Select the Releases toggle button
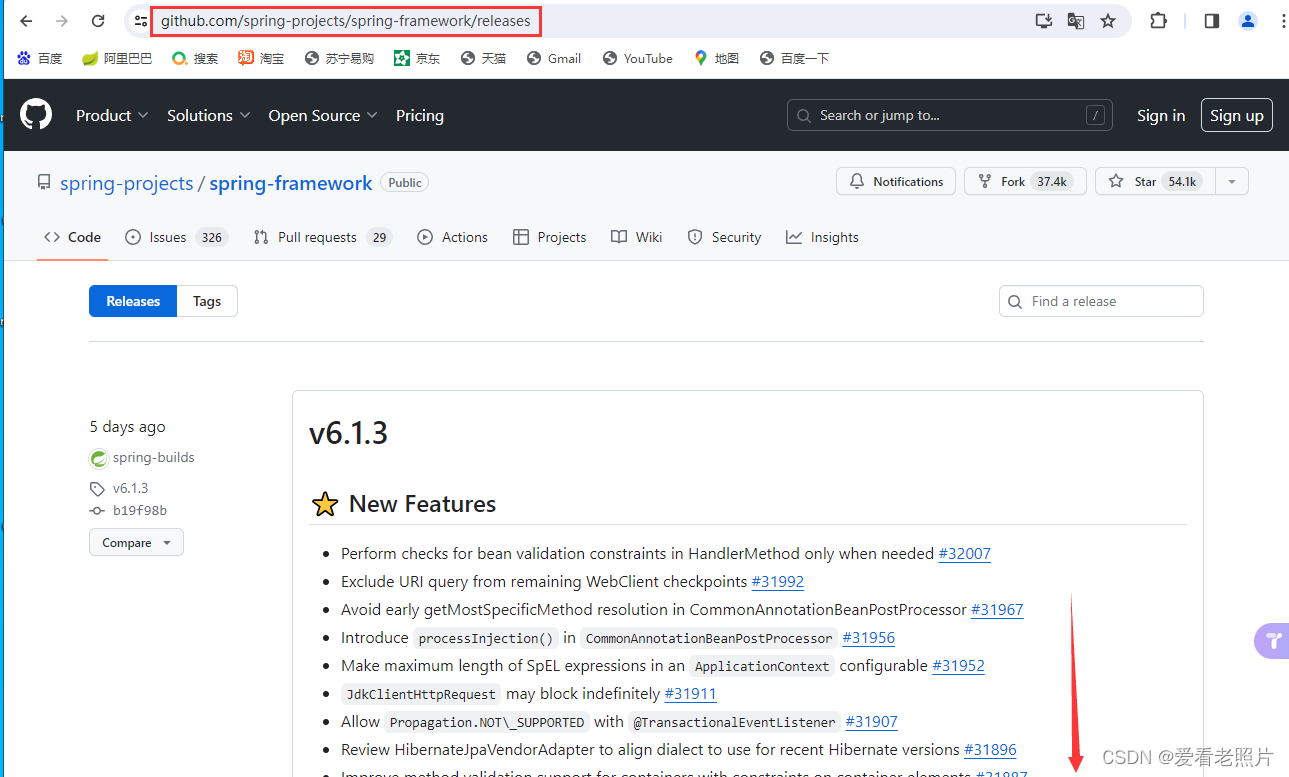This screenshot has height=777, width=1289. (133, 301)
